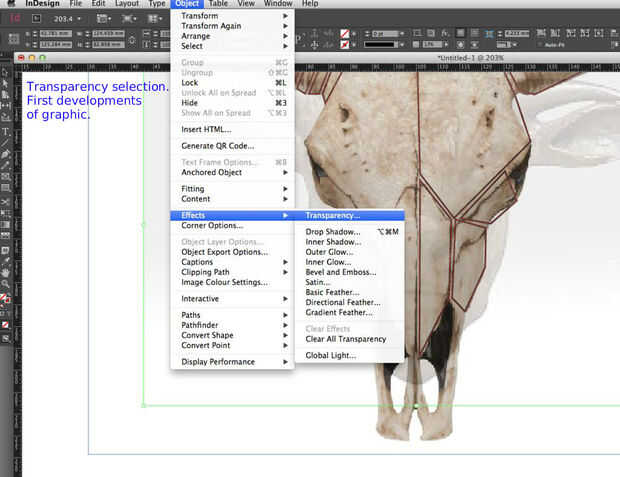Toggle the Auto-Fit checkbox
Viewport: 620px width, 477px height.
click(x=540, y=45)
